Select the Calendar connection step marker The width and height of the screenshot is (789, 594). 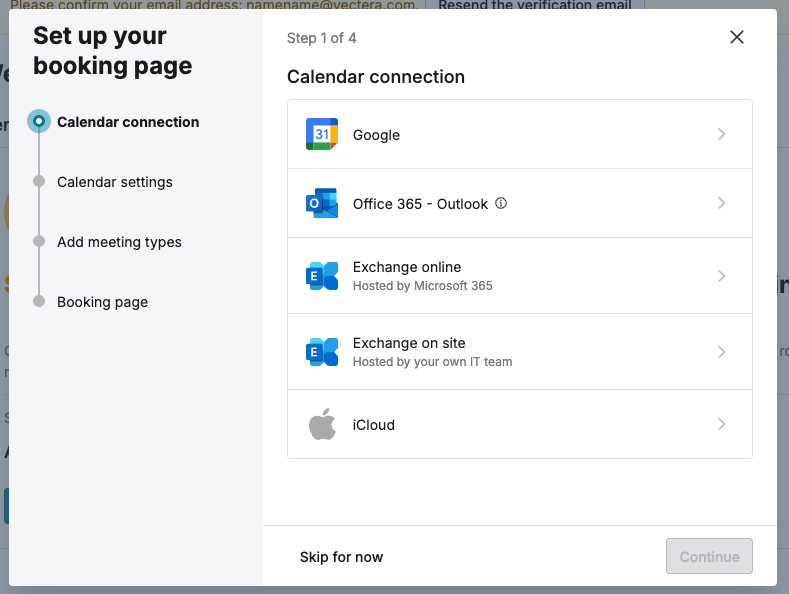(x=39, y=121)
